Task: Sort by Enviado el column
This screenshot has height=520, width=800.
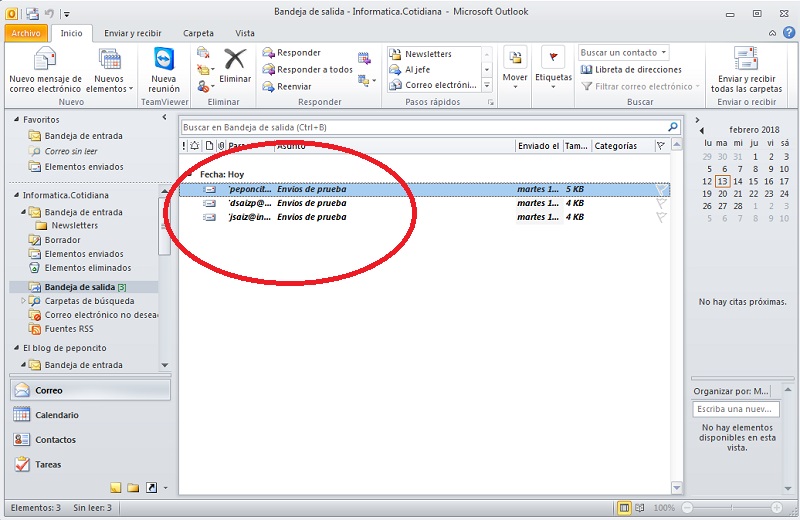Action: (538, 146)
